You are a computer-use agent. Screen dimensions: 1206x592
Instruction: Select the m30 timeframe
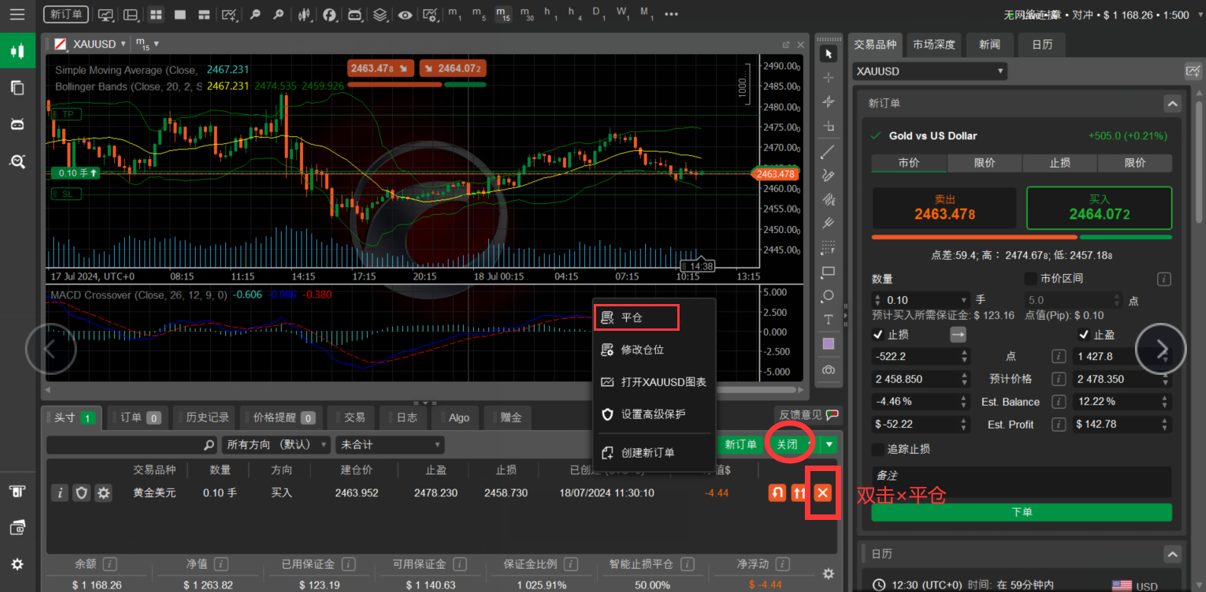[527, 15]
